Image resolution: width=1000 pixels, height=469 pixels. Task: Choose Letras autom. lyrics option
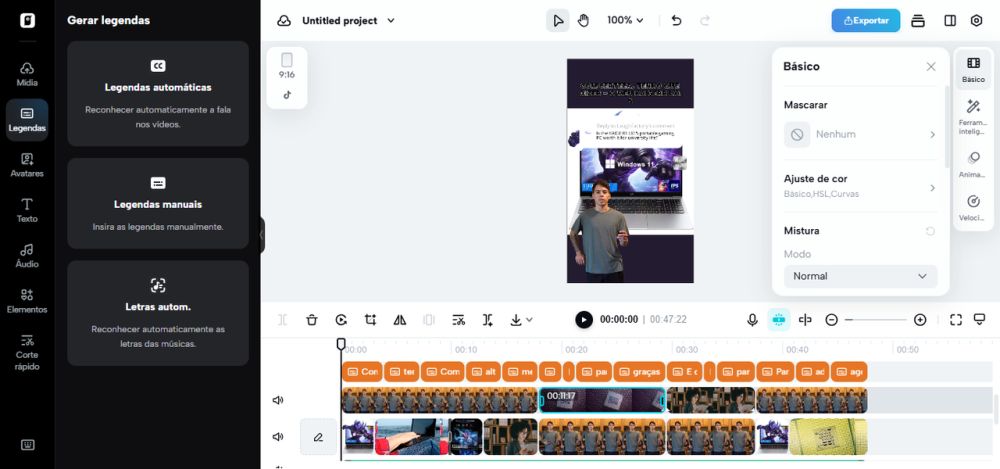click(158, 313)
